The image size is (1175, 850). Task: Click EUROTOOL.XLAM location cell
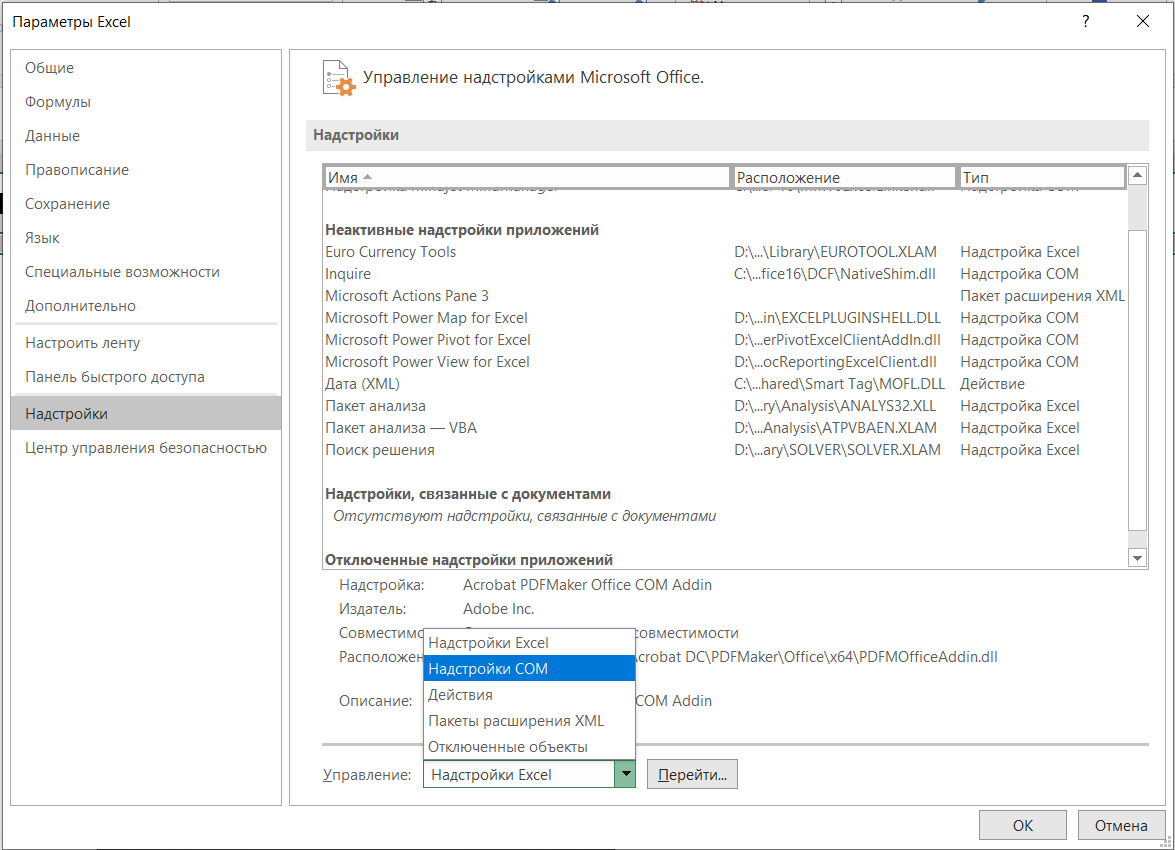(x=835, y=252)
